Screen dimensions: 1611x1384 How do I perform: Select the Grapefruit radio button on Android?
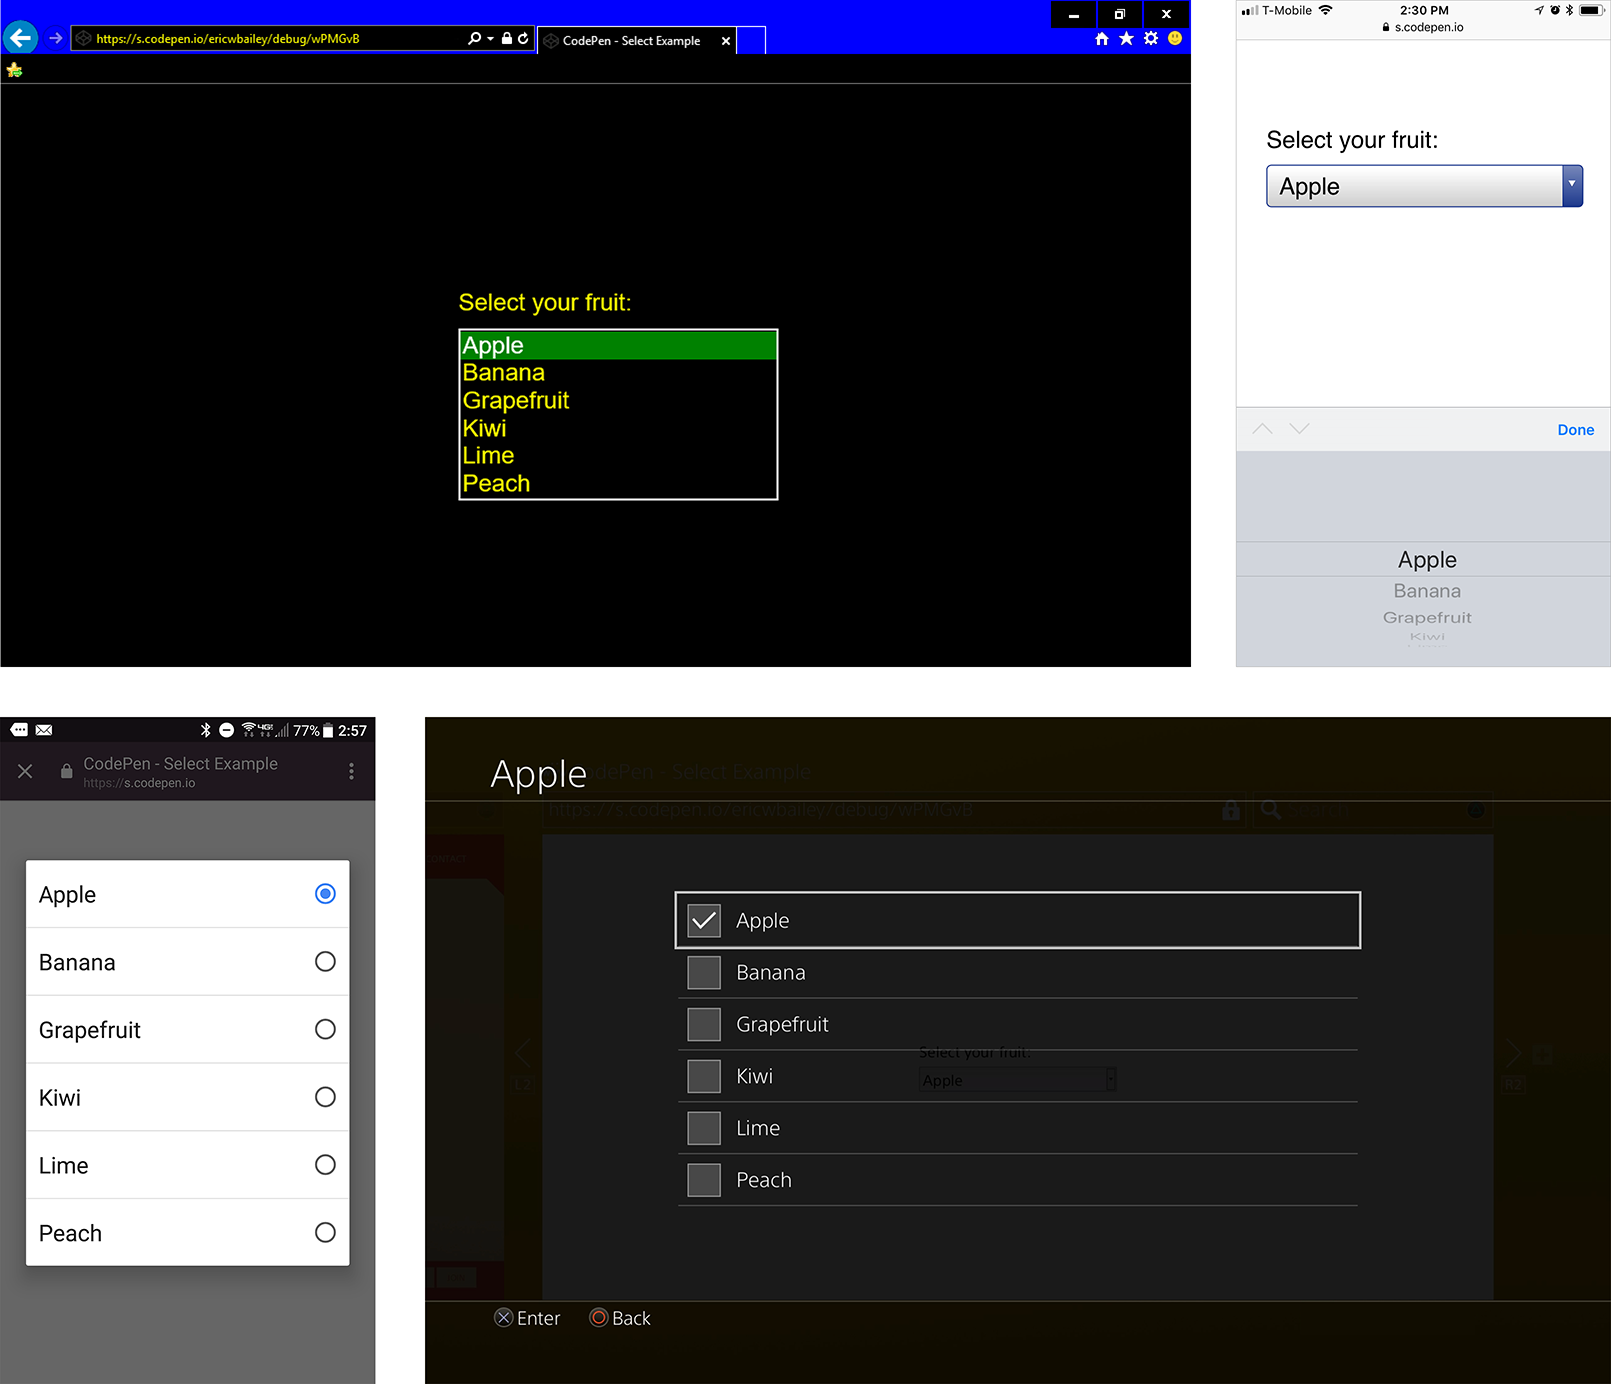coord(325,1029)
